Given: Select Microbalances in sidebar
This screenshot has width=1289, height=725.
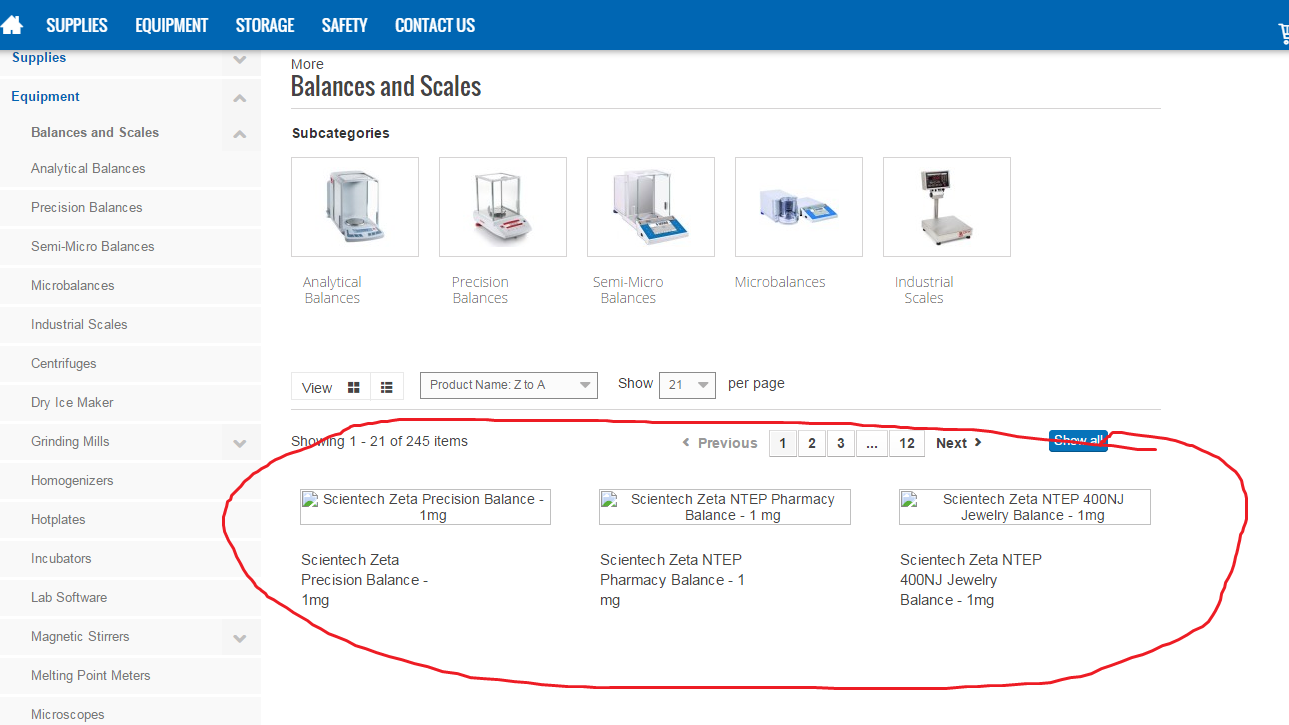Looking at the screenshot, I should [73, 285].
